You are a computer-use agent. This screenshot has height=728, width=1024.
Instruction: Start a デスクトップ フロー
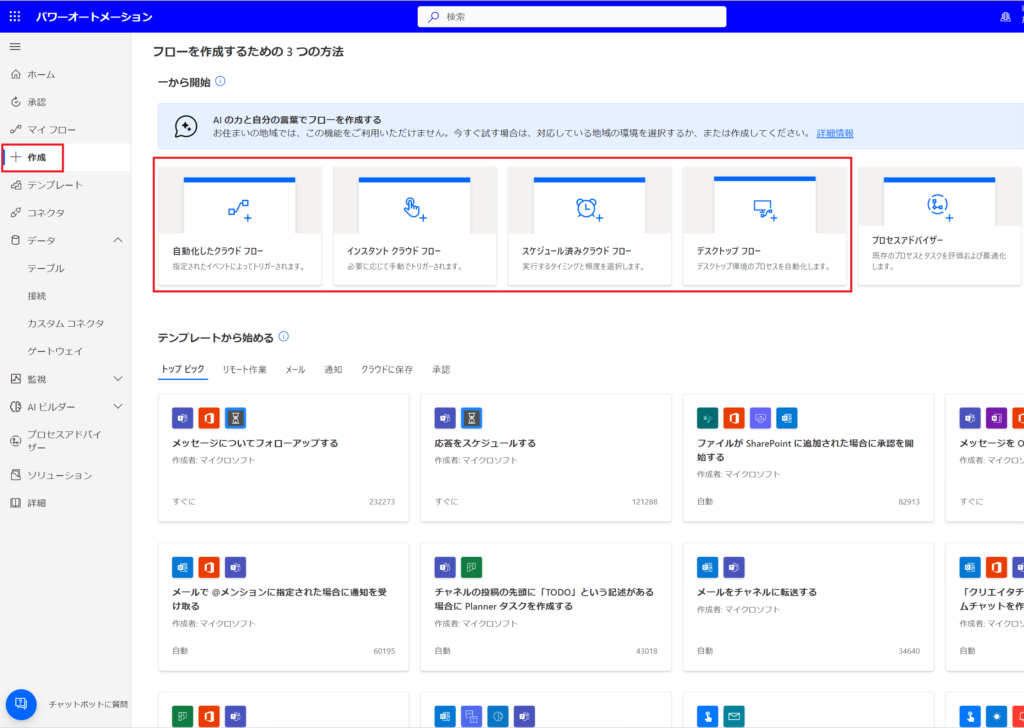coord(764,227)
